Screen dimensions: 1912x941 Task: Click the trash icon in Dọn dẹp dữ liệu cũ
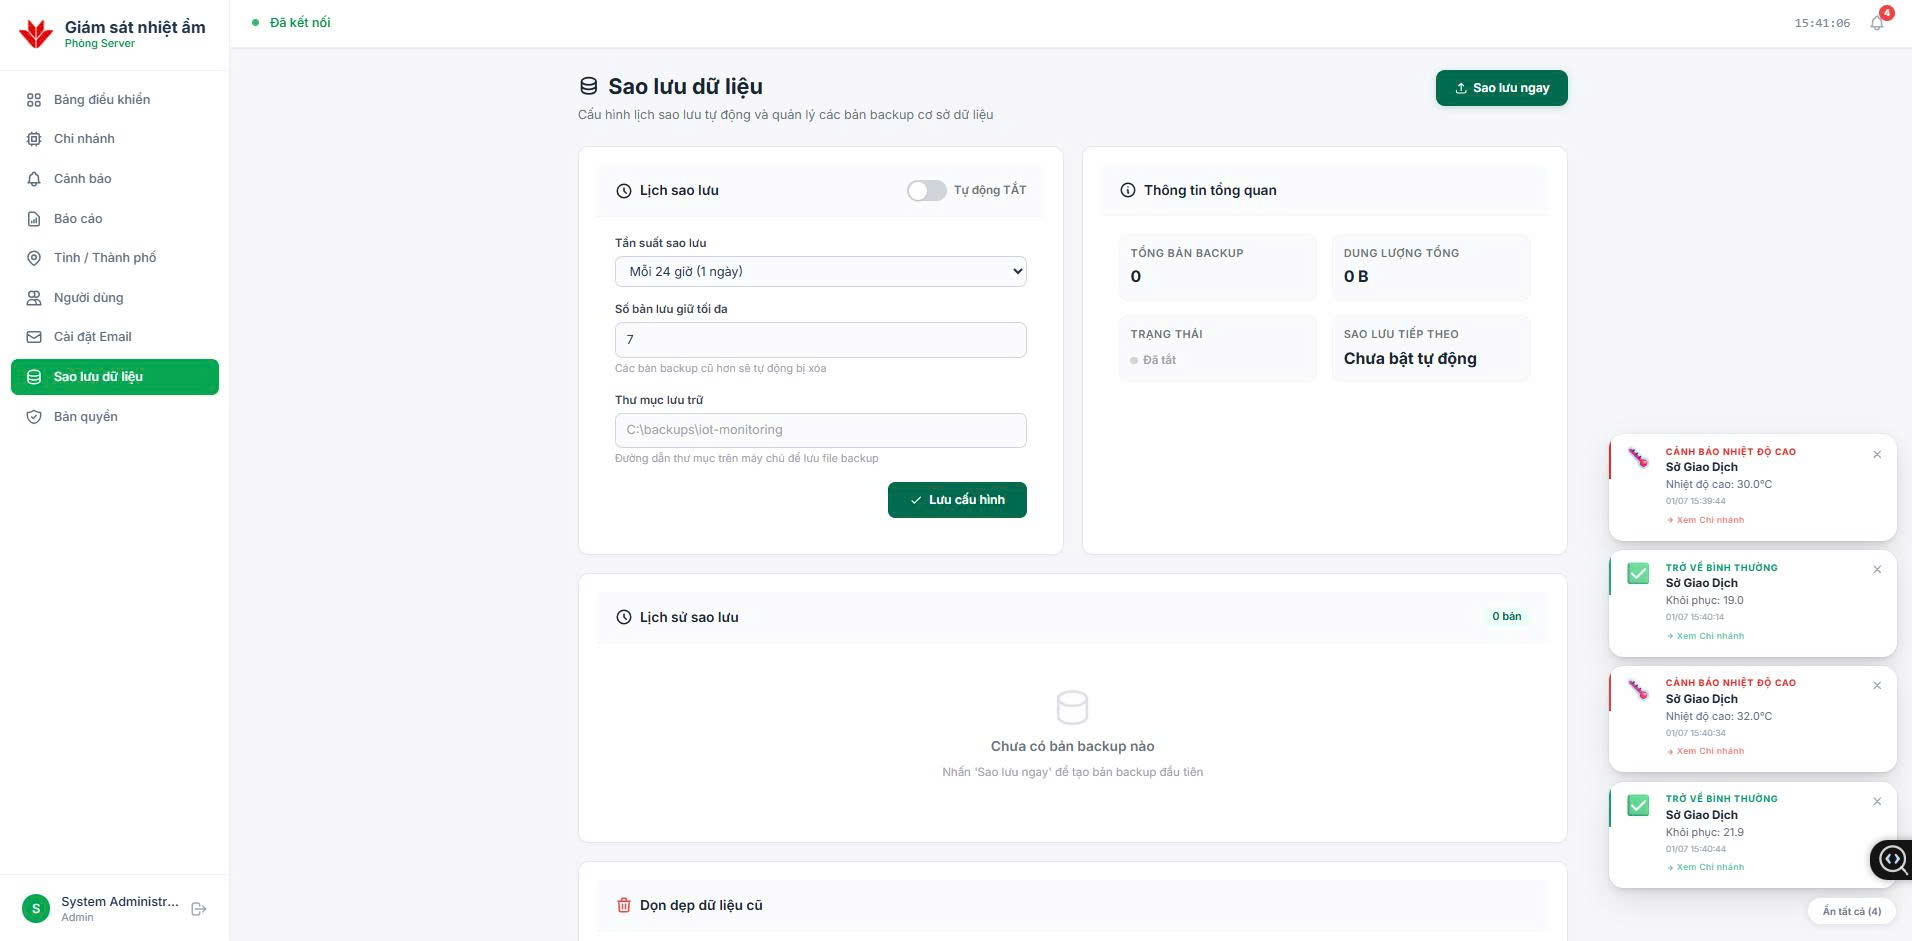coord(624,905)
